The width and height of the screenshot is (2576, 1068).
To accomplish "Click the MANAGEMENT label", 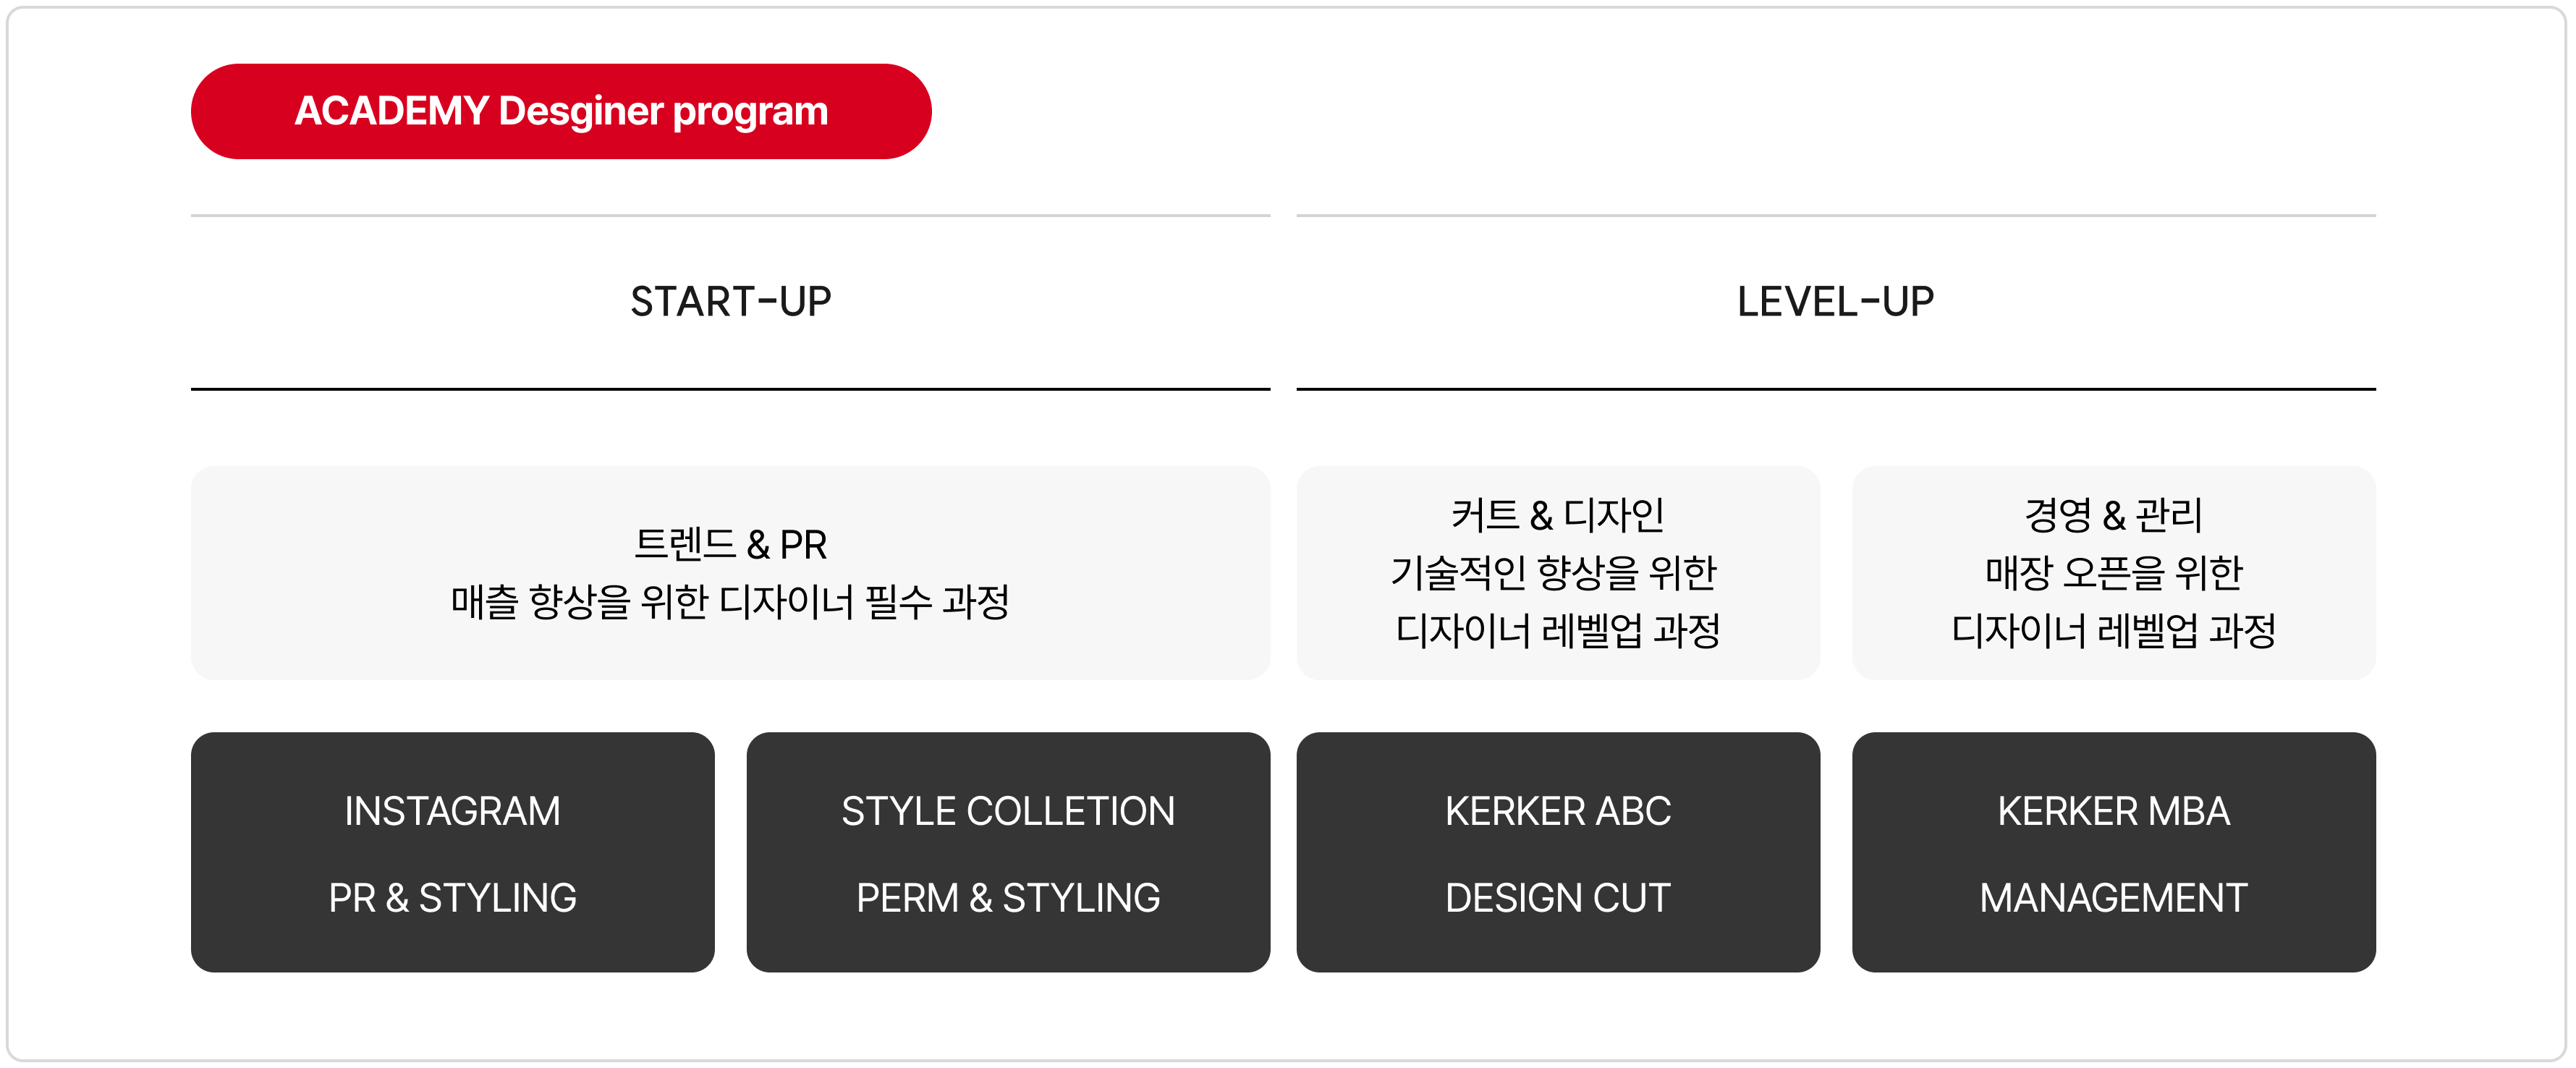I will [2113, 898].
